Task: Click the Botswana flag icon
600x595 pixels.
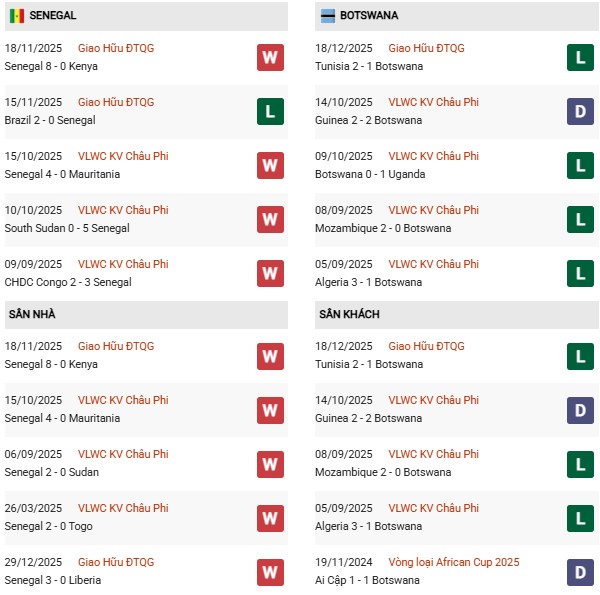Action: tap(327, 16)
